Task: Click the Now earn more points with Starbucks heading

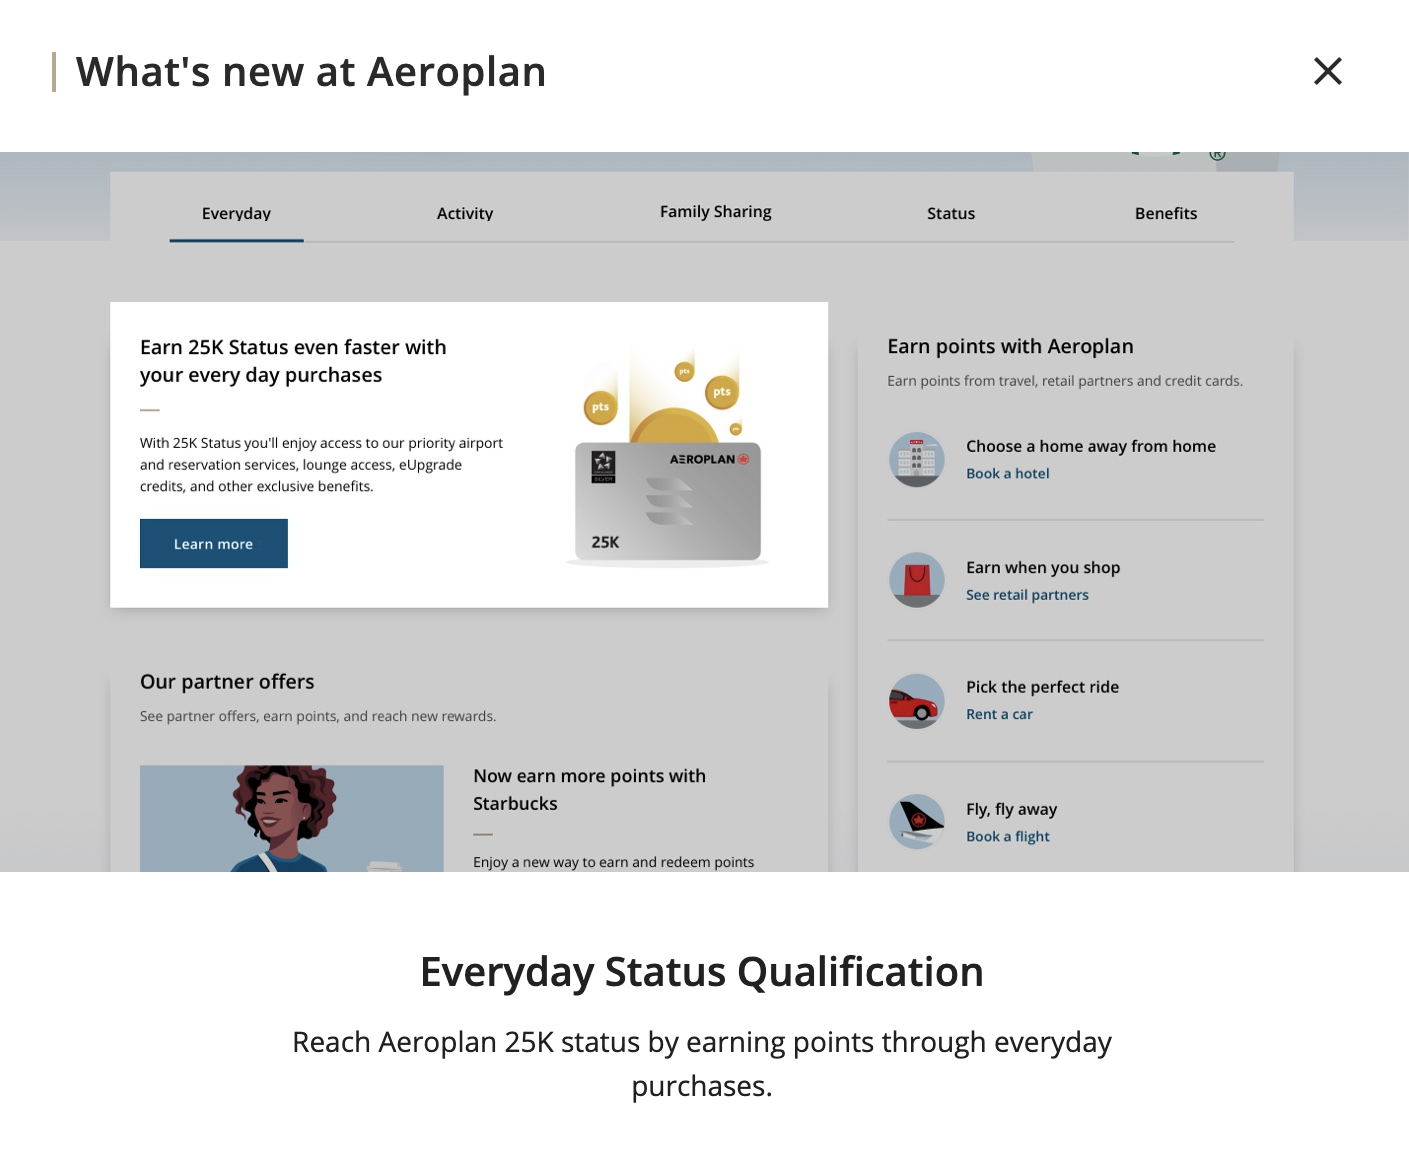Action: click(589, 789)
